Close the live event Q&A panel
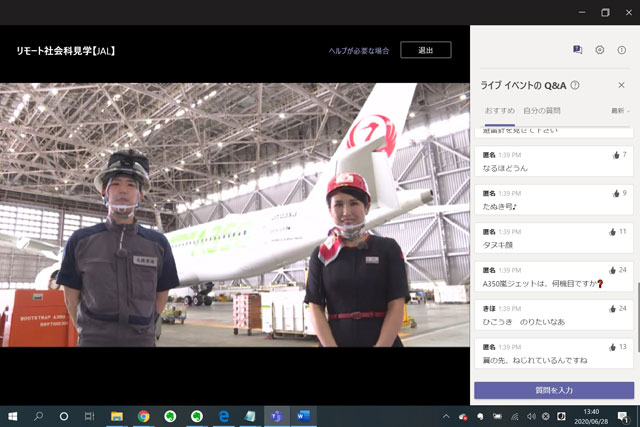This screenshot has height=427, width=640. (x=621, y=85)
